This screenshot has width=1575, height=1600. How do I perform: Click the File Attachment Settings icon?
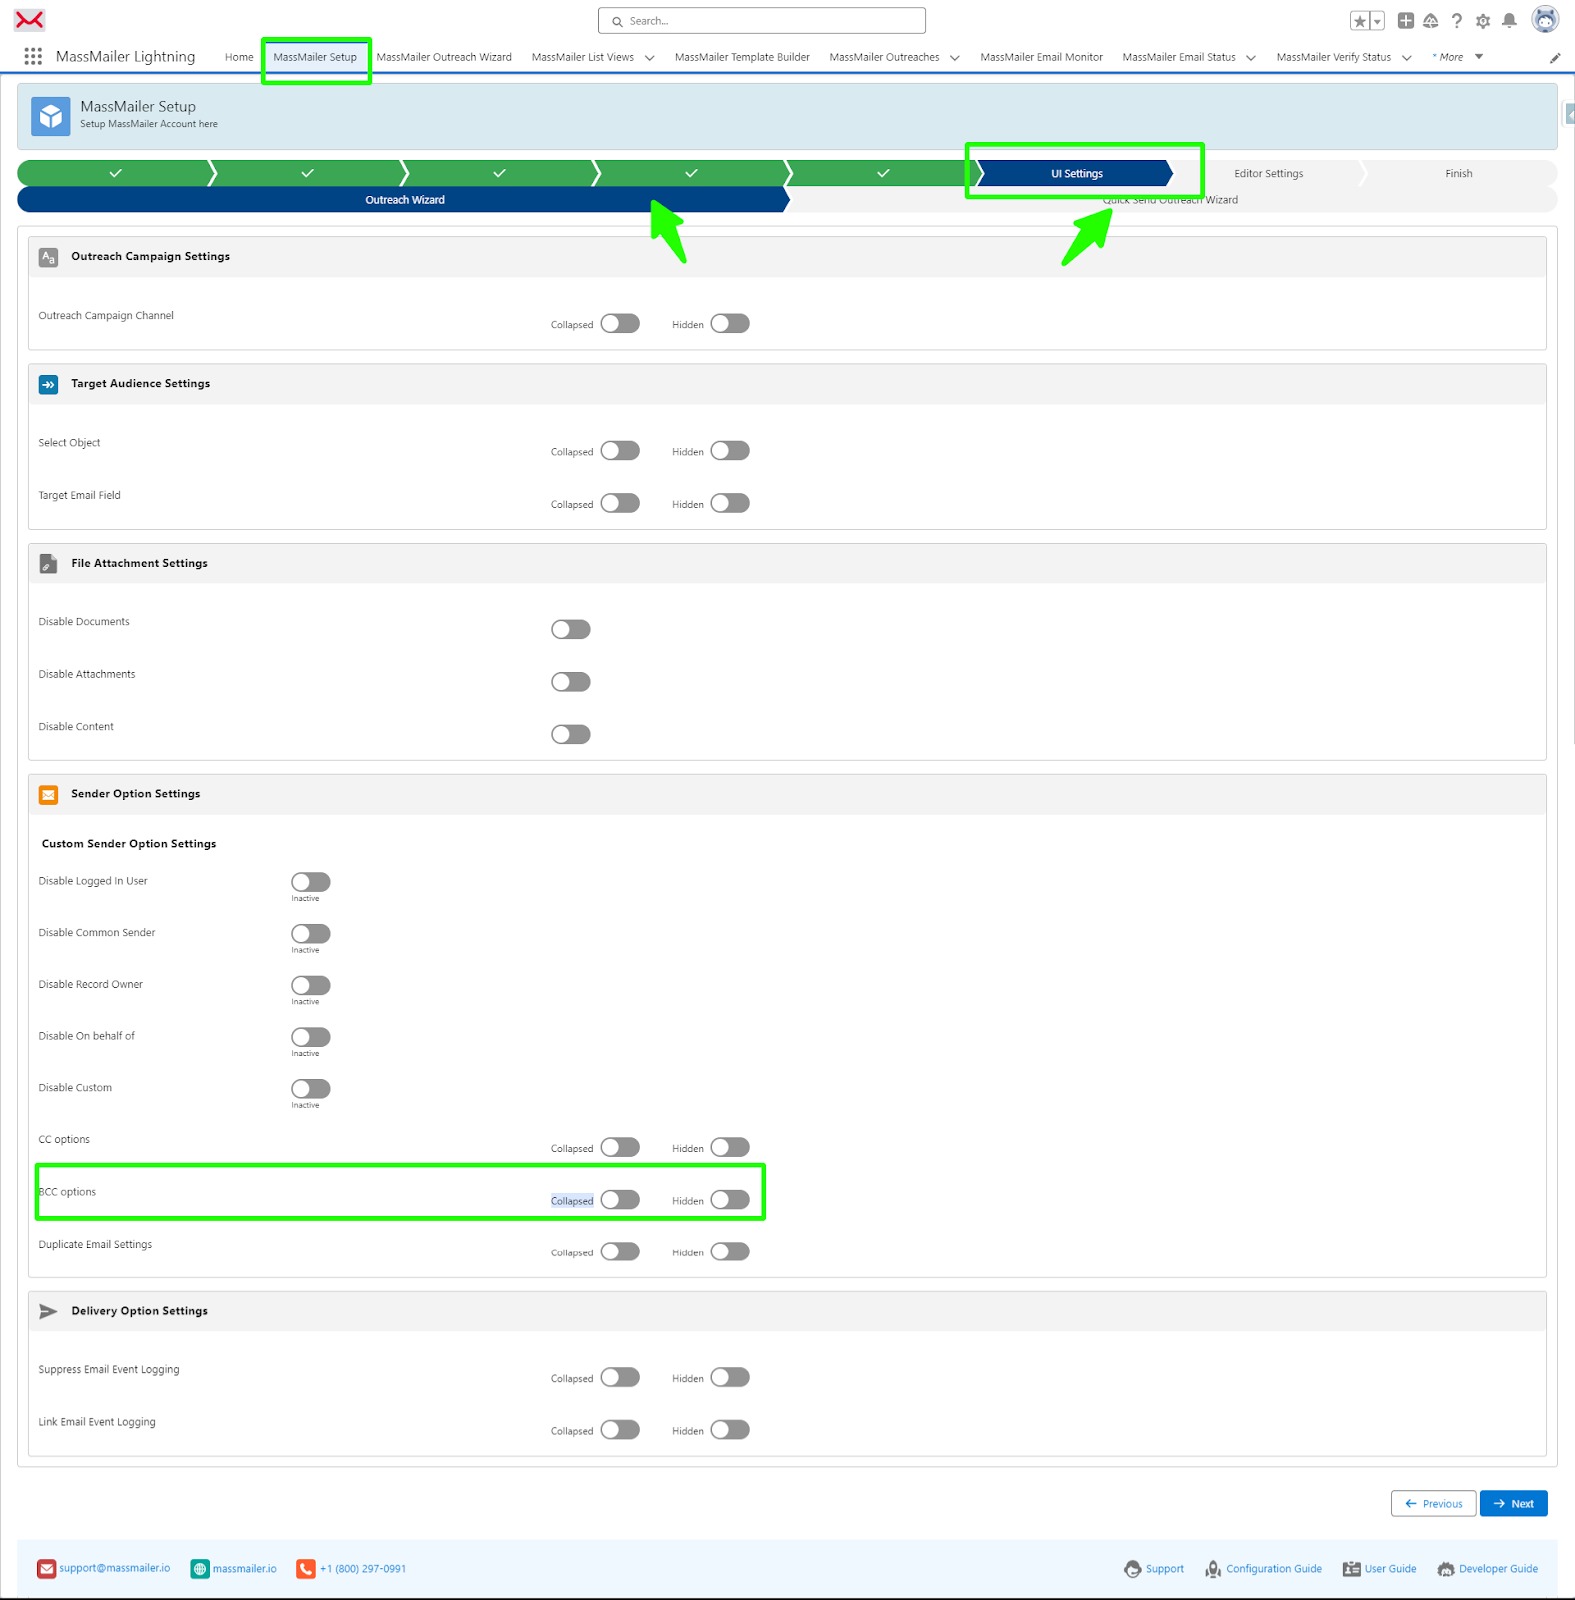pos(48,564)
